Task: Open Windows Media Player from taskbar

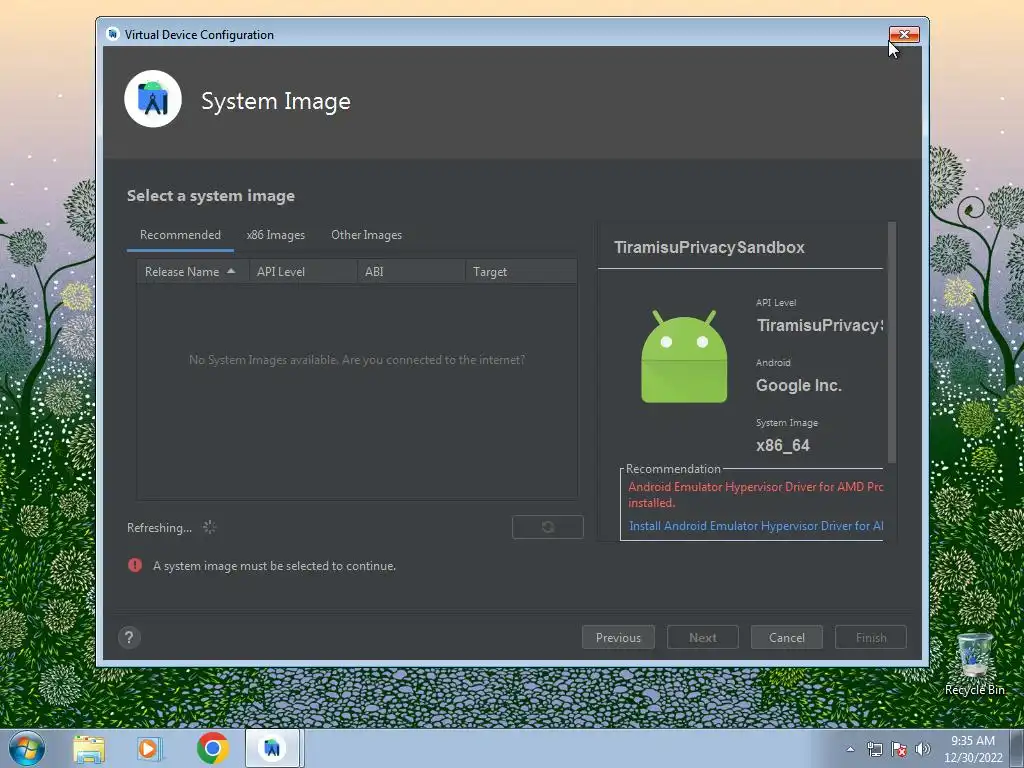Action: pyautogui.click(x=149, y=748)
